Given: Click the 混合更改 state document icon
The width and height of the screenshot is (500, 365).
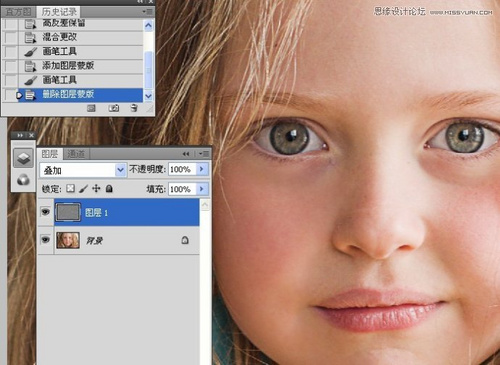Looking at the screenshot, I should pos(30,38).
